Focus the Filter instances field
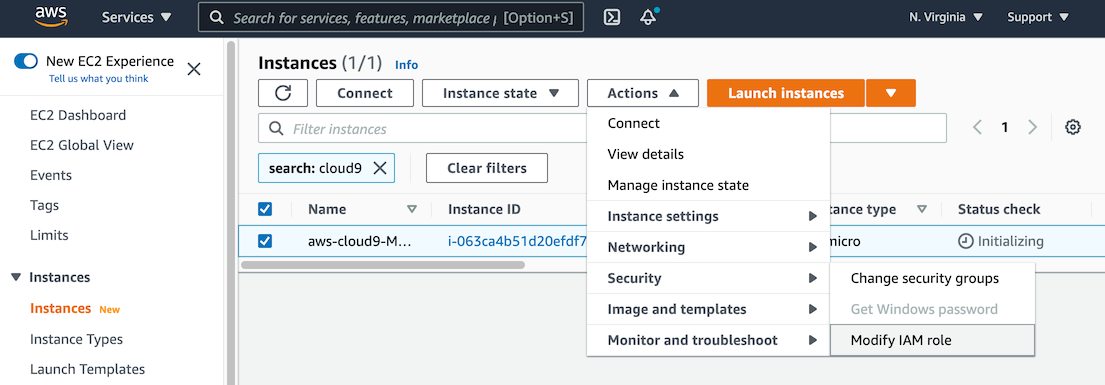Viewport: 1105px width, 385px height. [x=603, y=128]
